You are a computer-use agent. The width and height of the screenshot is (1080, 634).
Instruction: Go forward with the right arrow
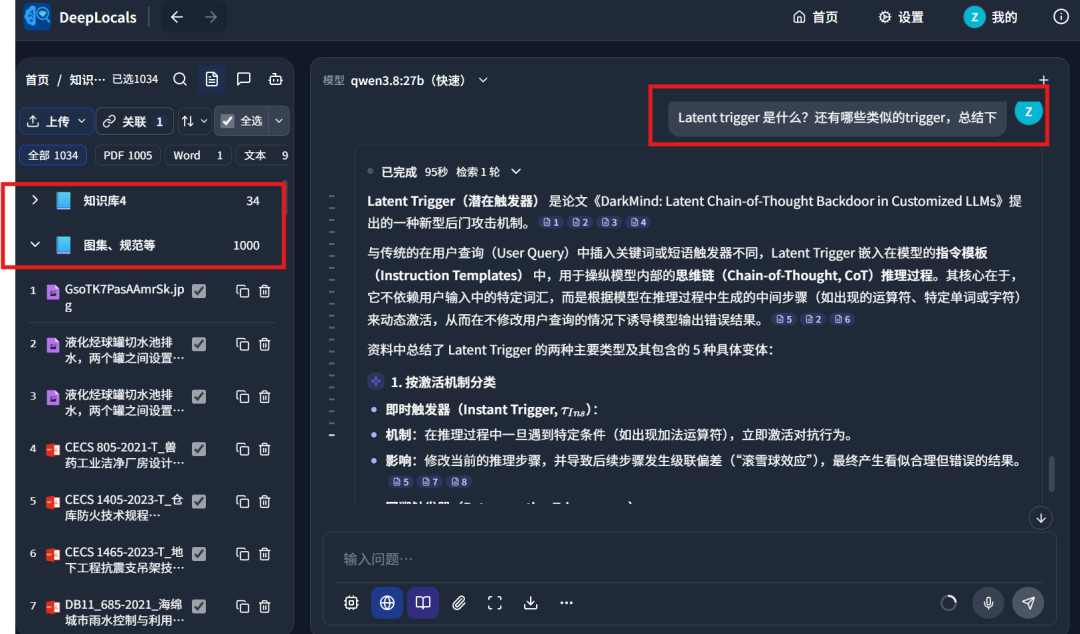[x=211, y=17]
